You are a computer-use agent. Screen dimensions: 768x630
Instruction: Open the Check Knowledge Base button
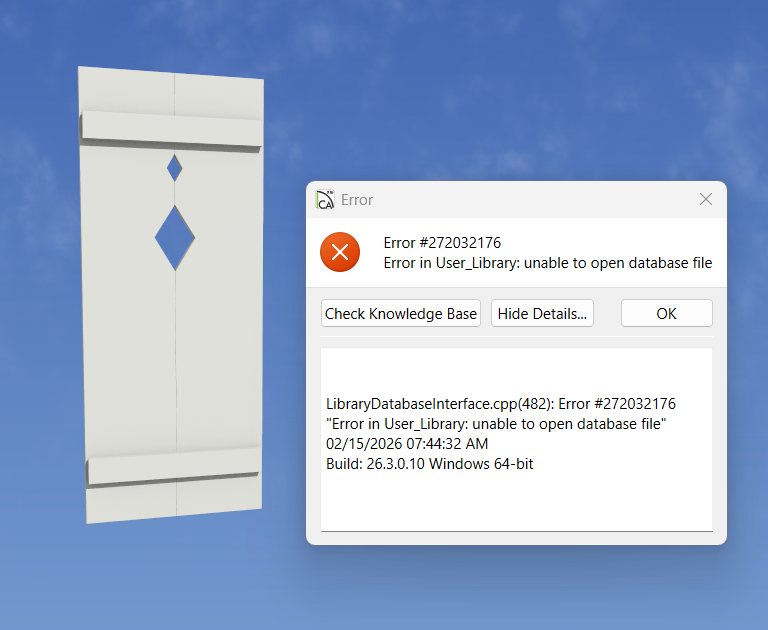(x=400, y=313)
